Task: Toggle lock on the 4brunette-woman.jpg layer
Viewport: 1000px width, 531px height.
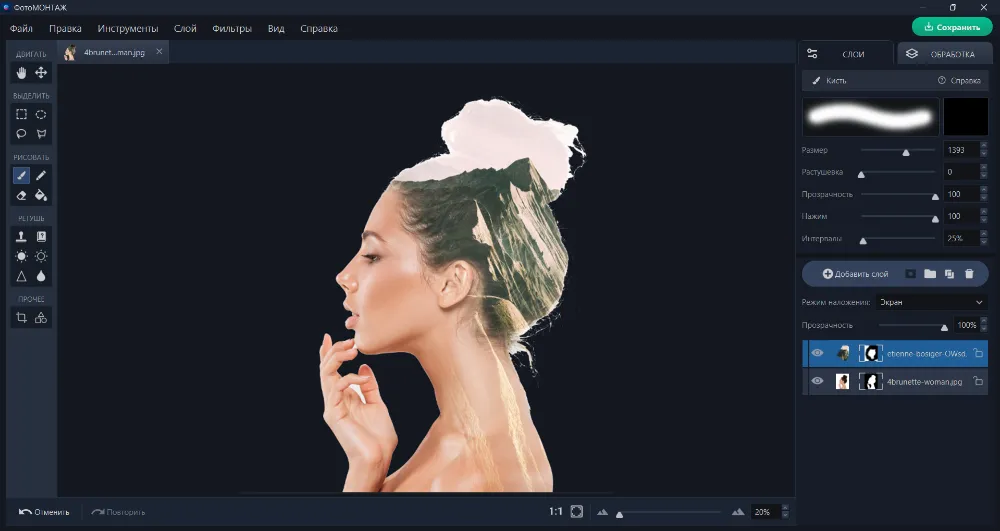Action: click(x=978, y=381)
